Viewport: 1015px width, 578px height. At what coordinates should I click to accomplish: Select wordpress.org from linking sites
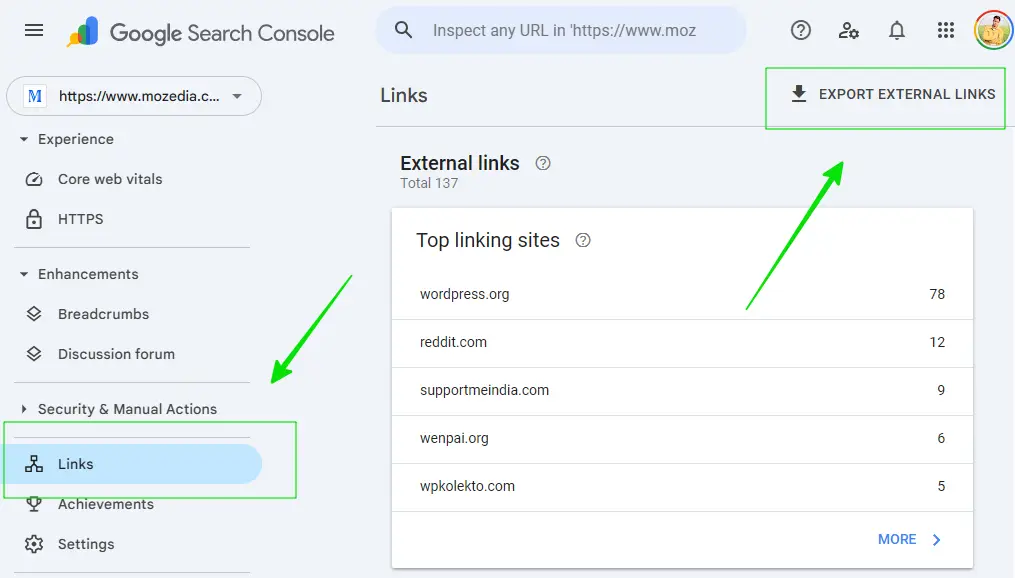coord(464,294)
